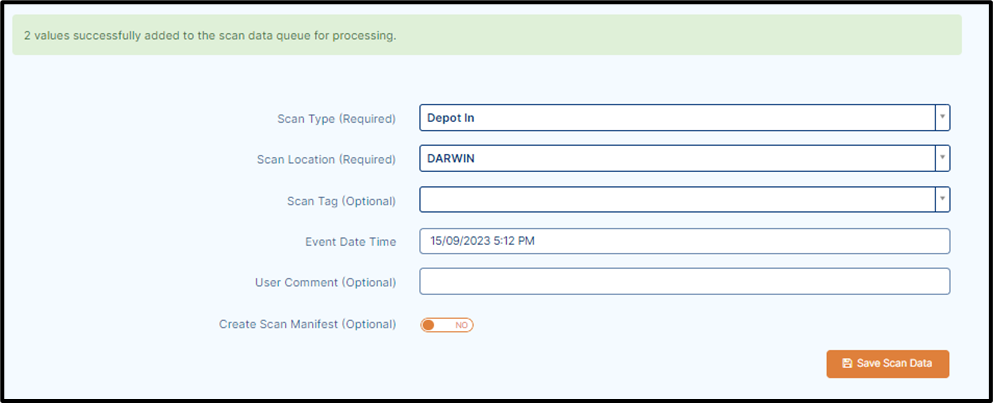Focus the User Comment text box
The width and height of the screenshot is (993, 403).
tap(685, 281)
